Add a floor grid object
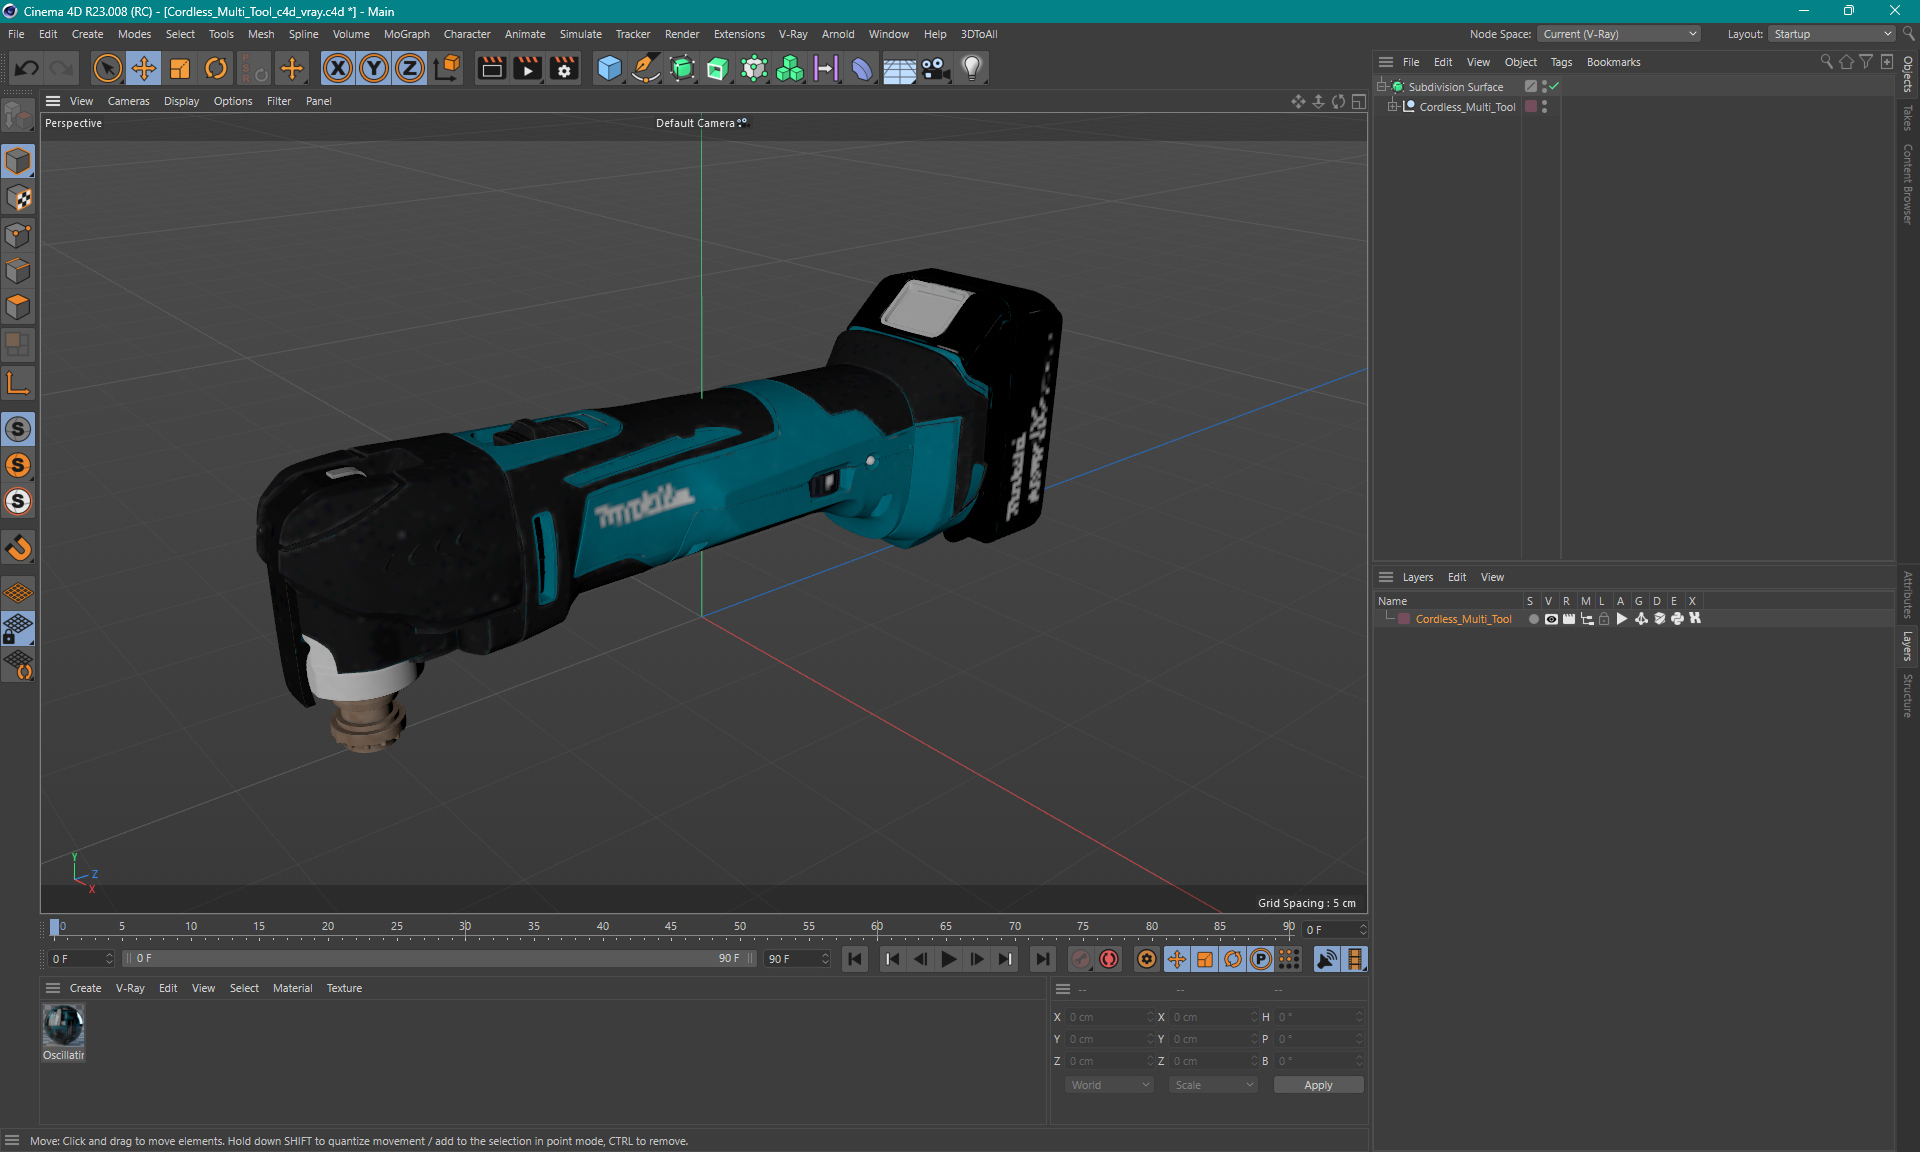Screen dimensions: 1920x1152 point(899,68)
